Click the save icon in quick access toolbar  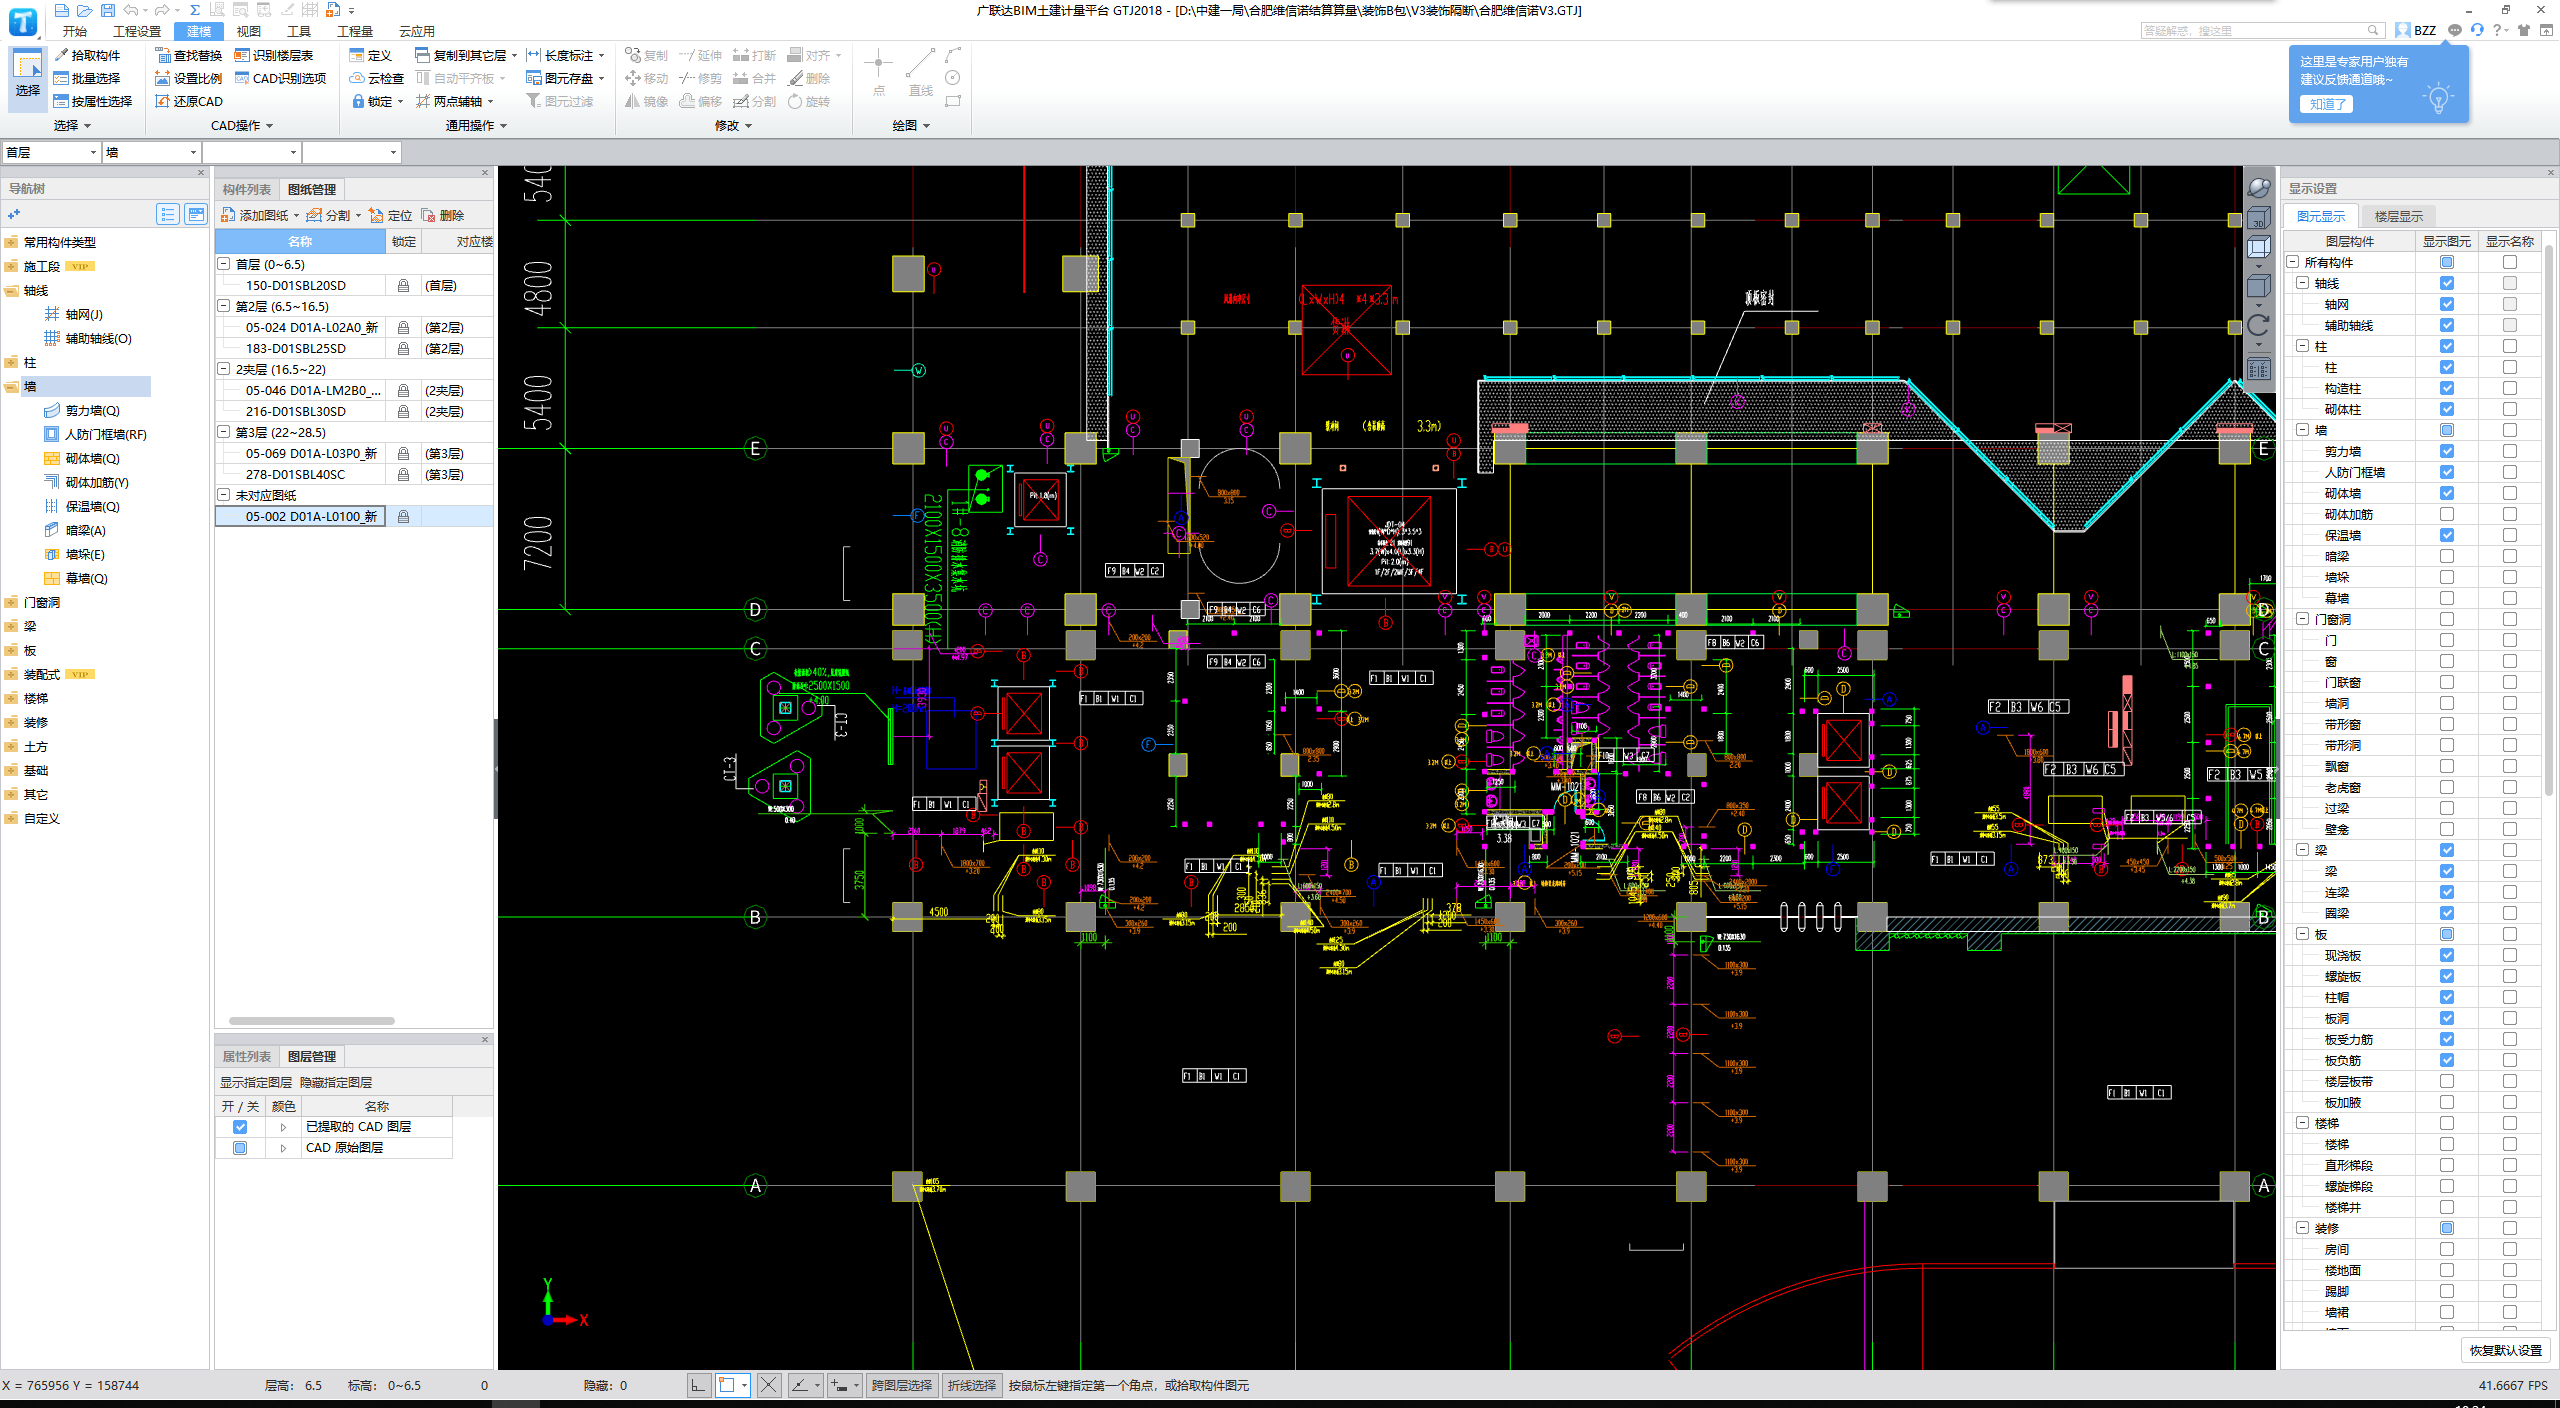(108, 10)
